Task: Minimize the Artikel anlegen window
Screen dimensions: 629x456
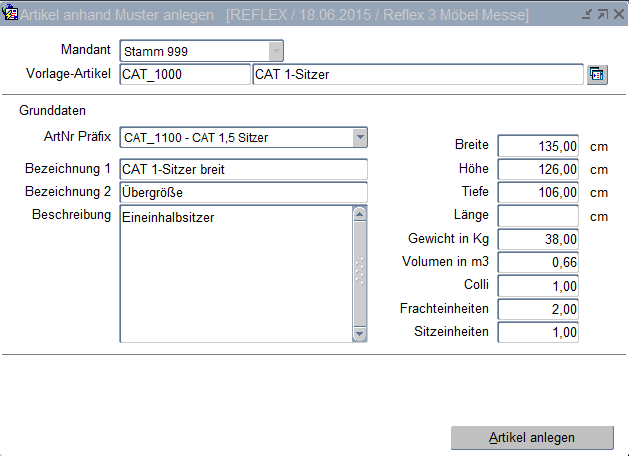Action: tap(587, 15)
